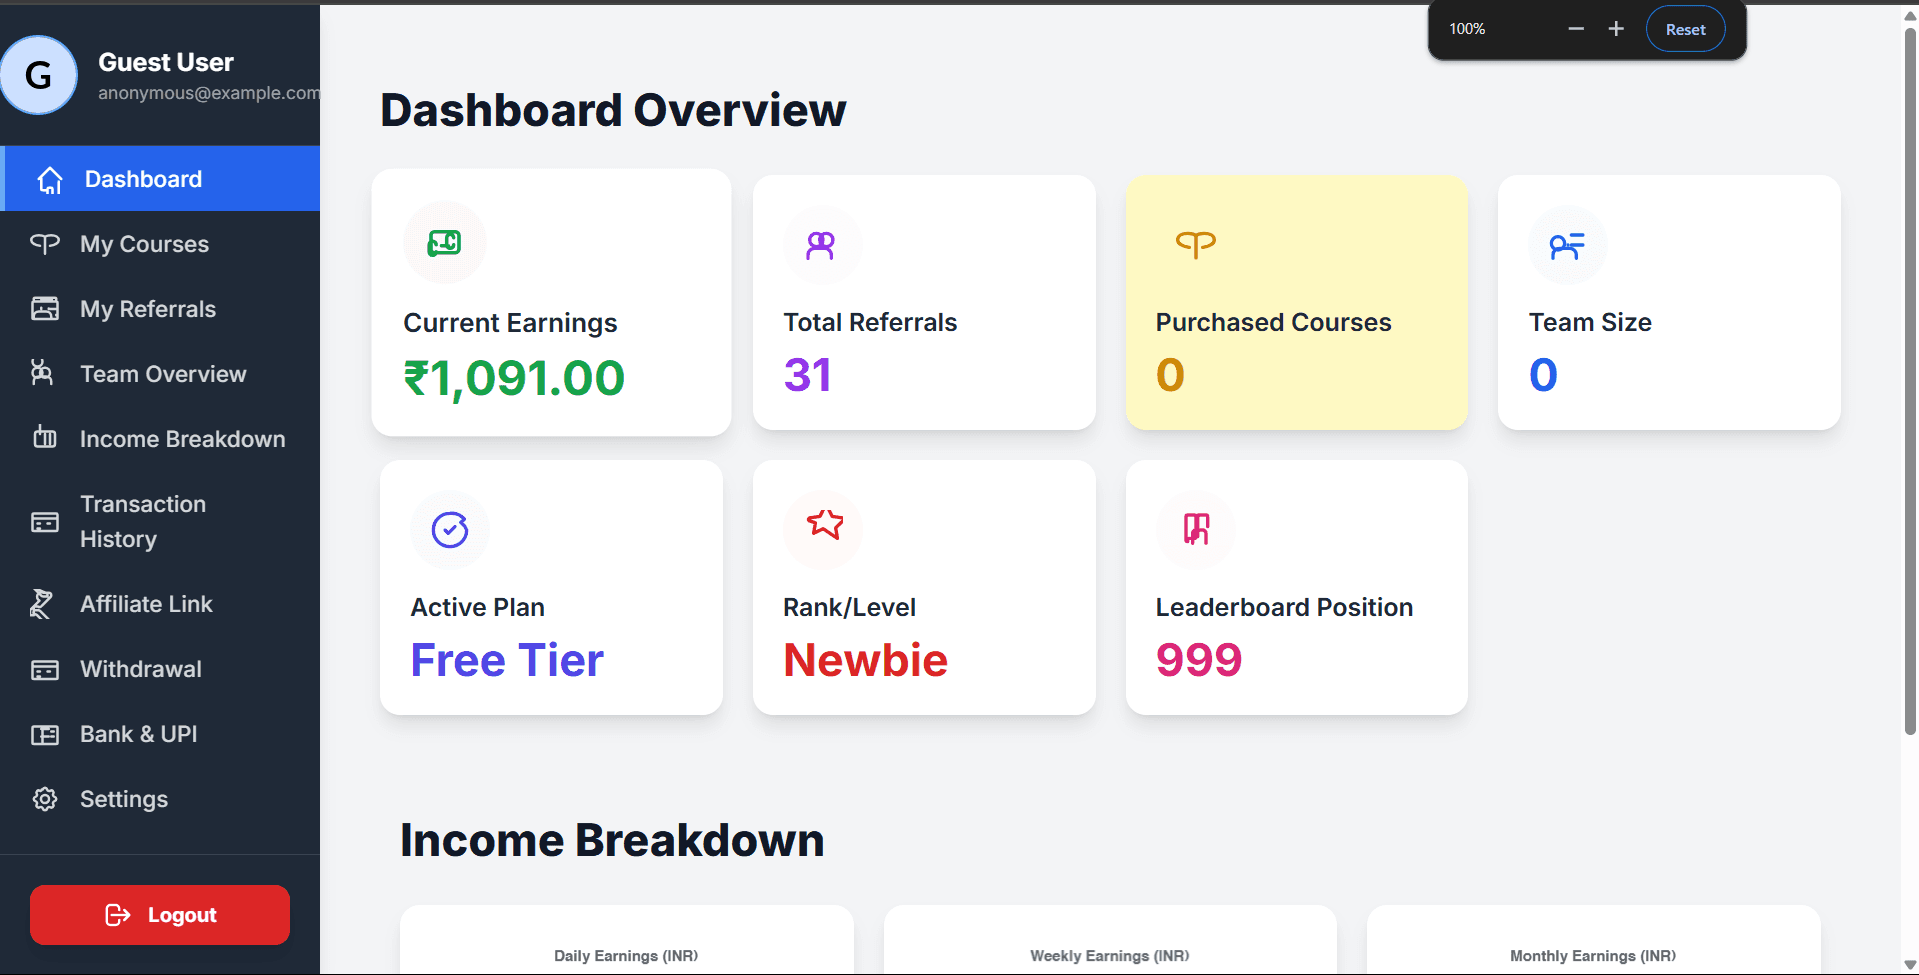Click the Bank & UPI card icon
1919x975 pixels.
(x=45, y=733)
